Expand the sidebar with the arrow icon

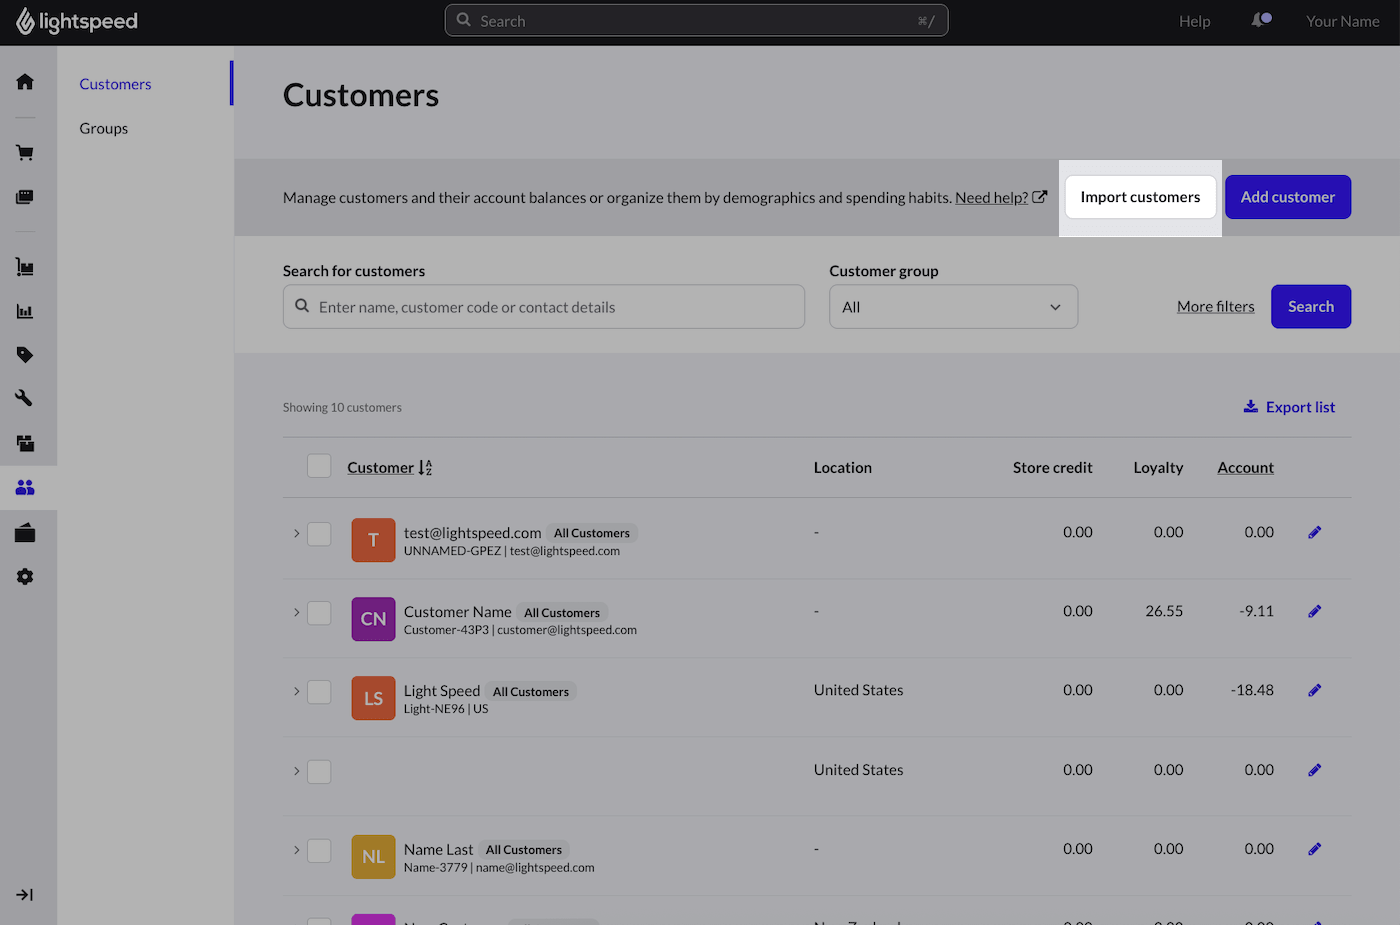25,895
